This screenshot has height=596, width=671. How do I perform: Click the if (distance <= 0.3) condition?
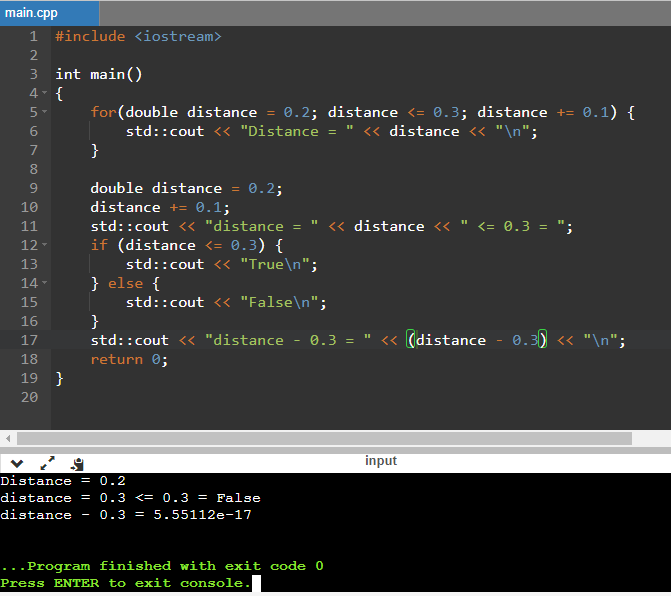pyautogui.click(x=178, y=245)
